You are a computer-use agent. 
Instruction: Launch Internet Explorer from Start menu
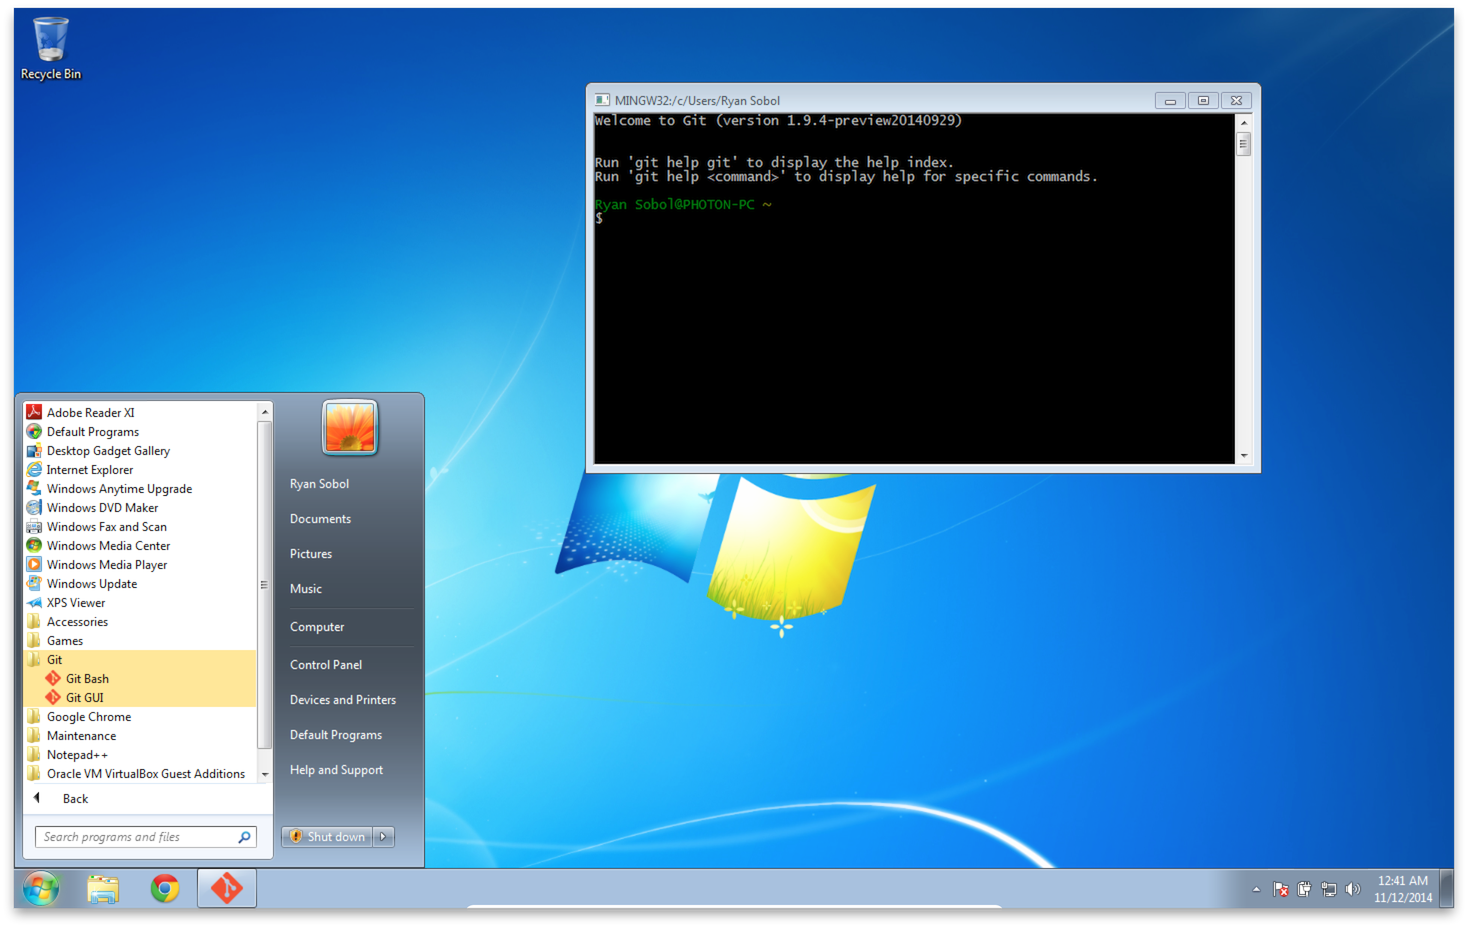[139, 470]
